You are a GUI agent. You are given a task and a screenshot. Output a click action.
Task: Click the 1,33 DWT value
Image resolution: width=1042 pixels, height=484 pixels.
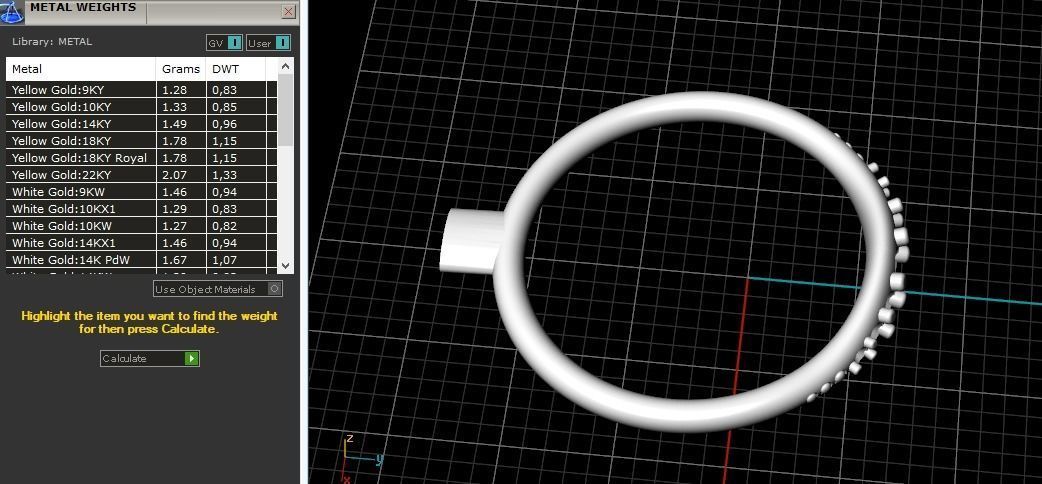pyautogui.click(x=225, y=175)
